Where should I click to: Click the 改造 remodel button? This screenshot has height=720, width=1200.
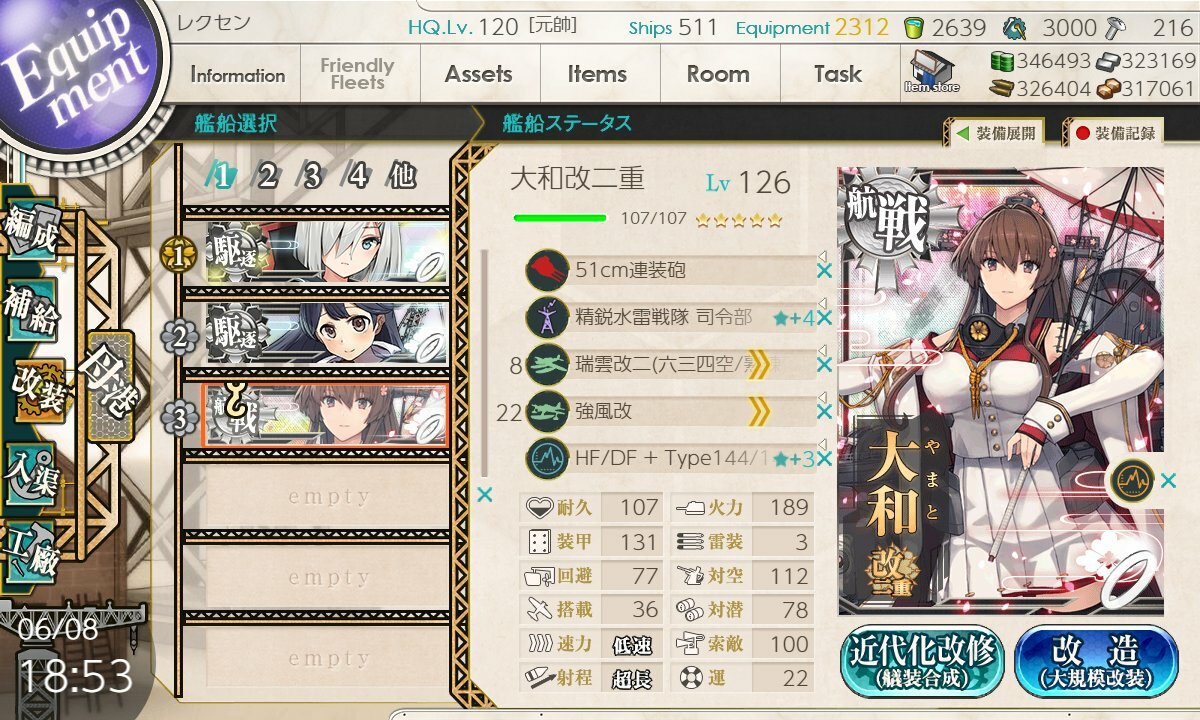1096,662
